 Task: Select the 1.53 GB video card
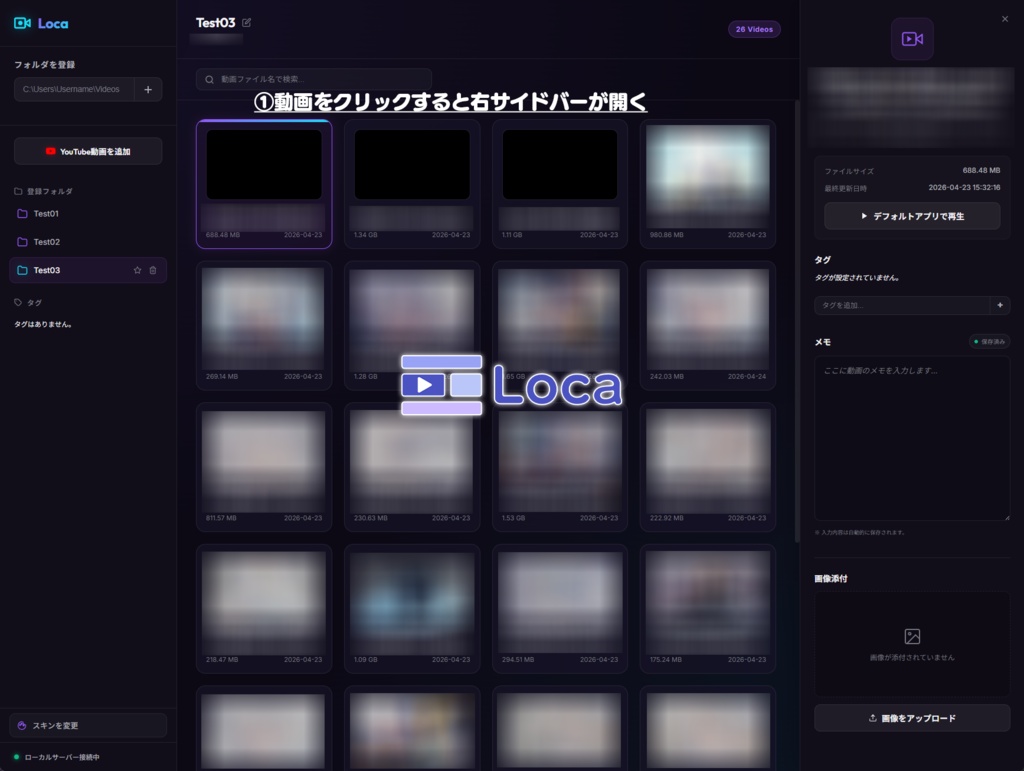560,467
